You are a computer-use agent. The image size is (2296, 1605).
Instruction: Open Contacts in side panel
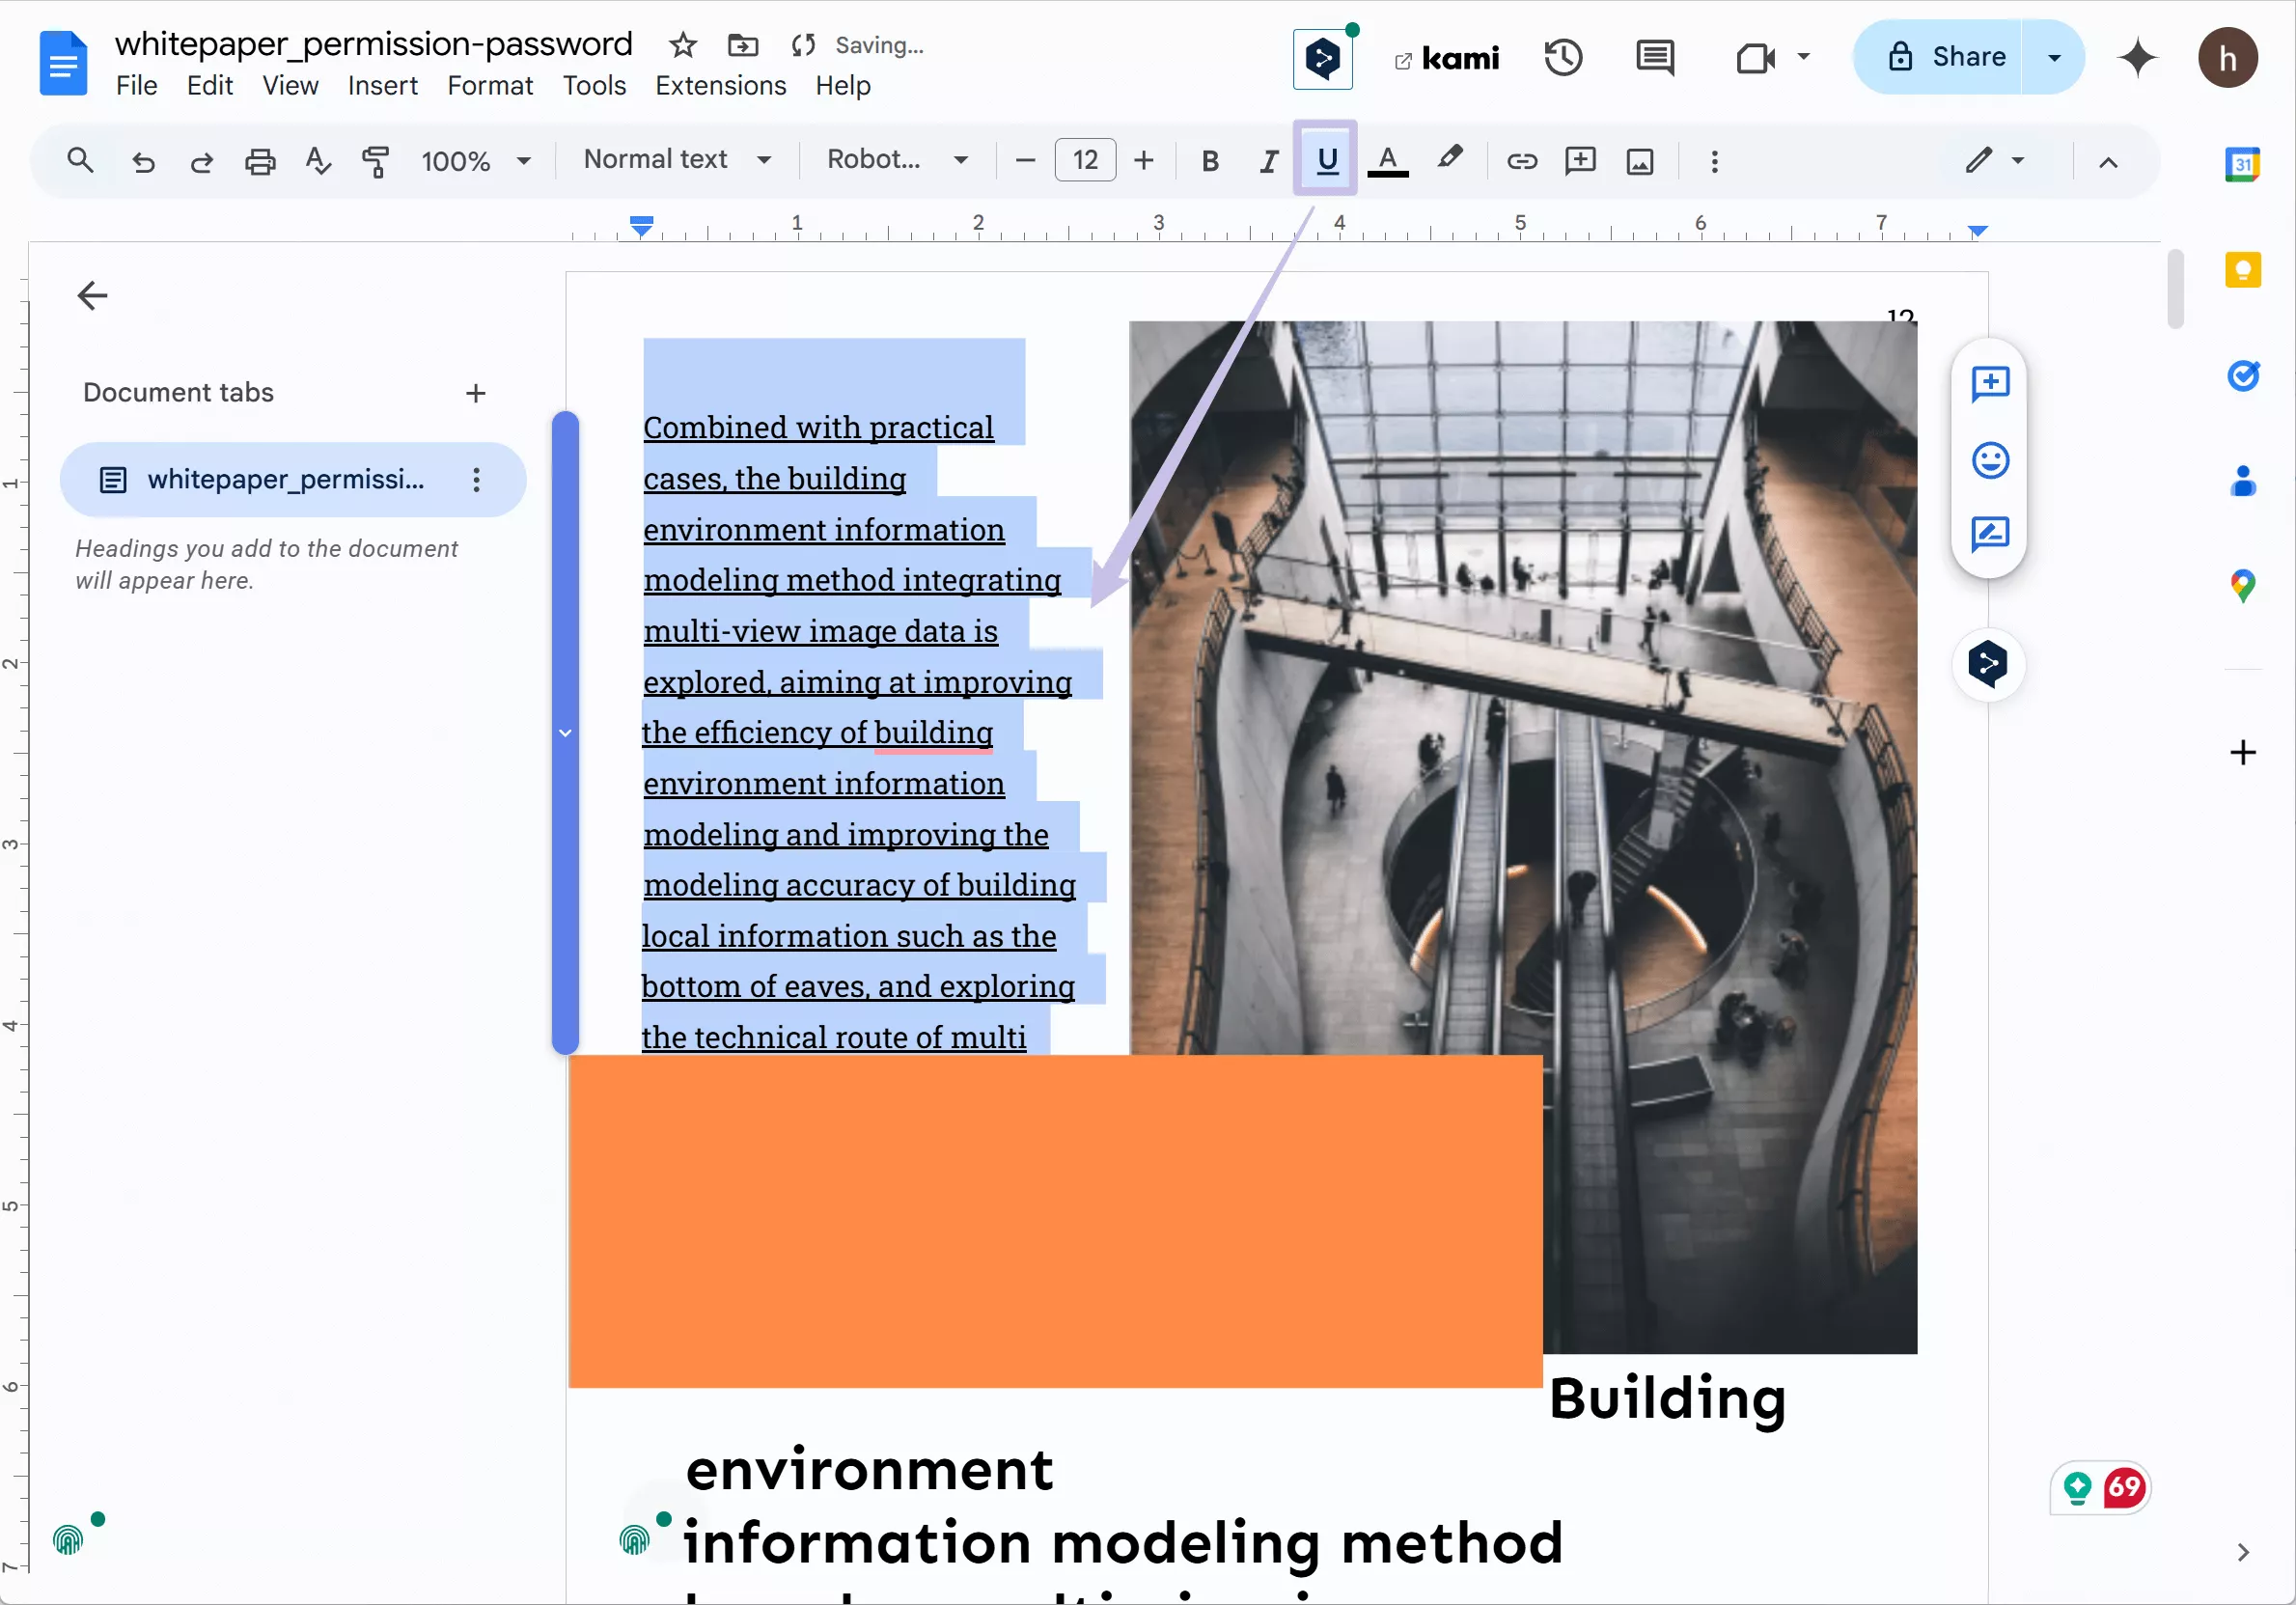click(2242, 480)
